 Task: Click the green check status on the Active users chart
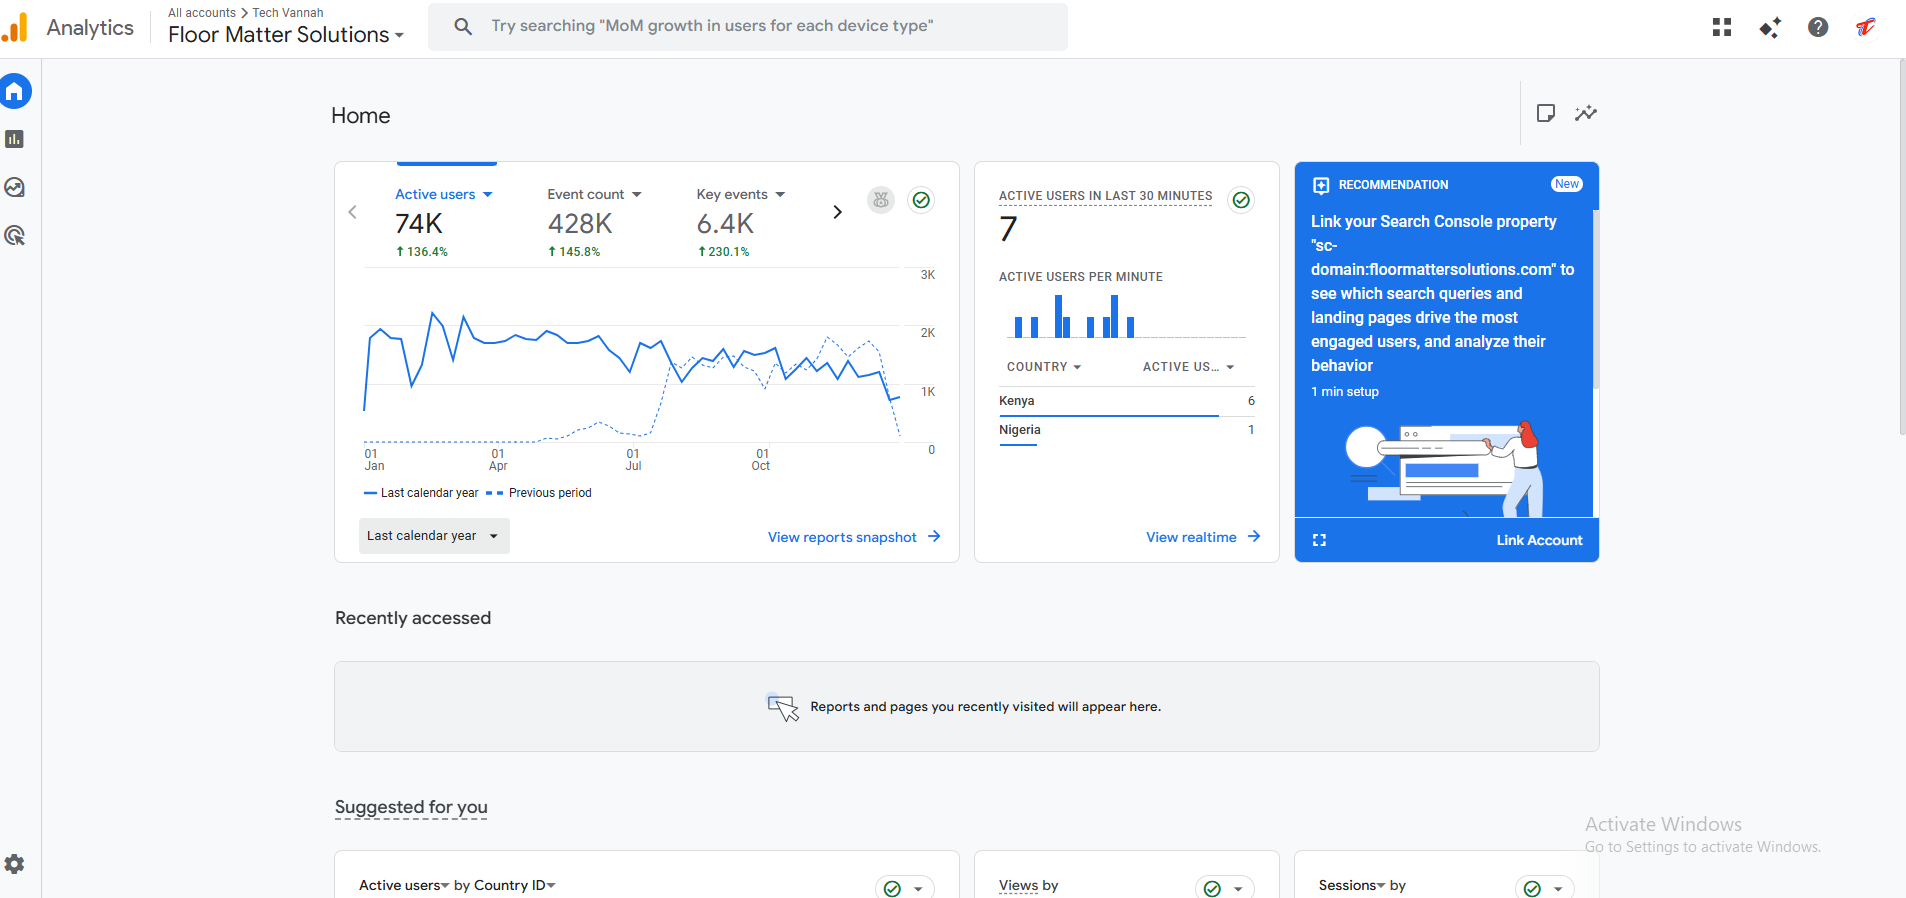[921, 200]
